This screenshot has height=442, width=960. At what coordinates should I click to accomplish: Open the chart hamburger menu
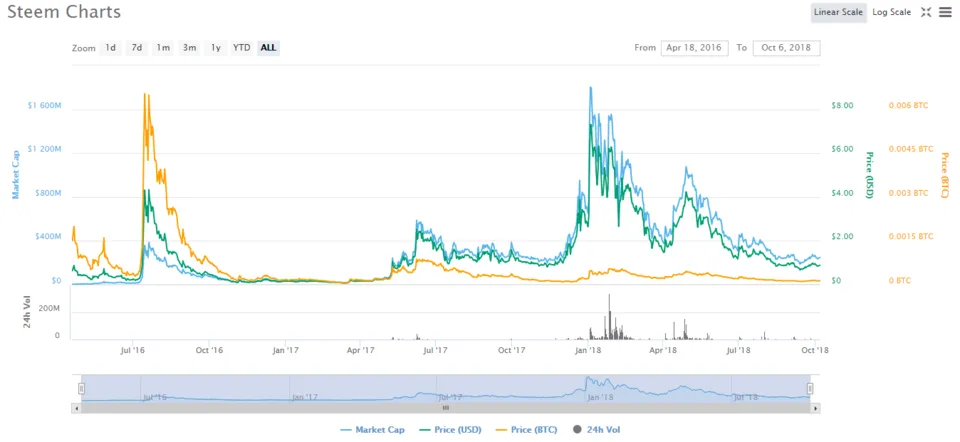coord(945,12)
